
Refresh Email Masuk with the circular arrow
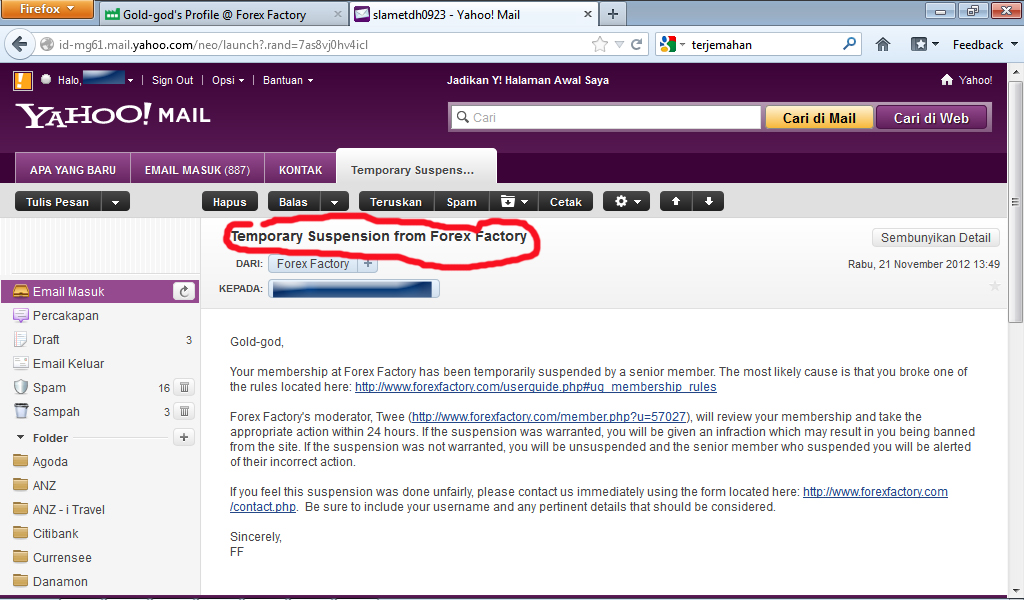click(184, 291)
